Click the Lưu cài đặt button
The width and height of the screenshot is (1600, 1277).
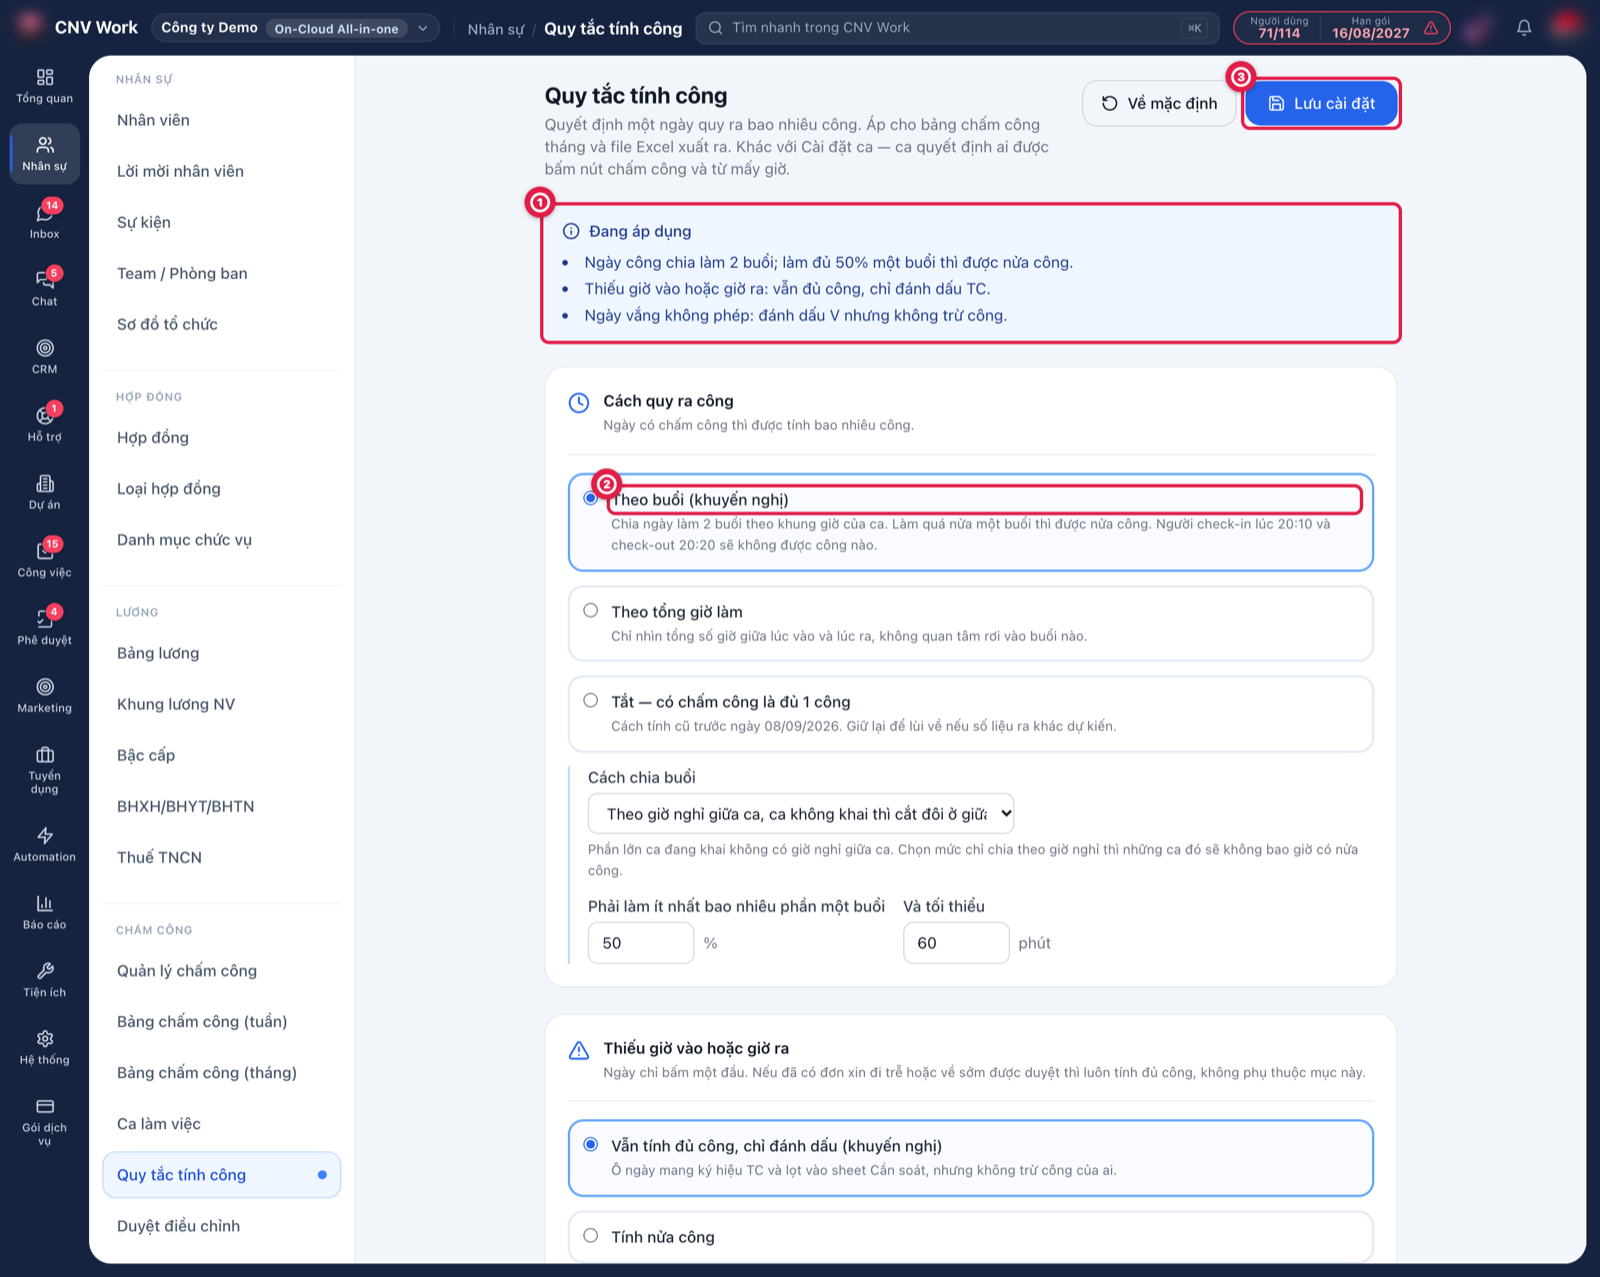coord(1321,103)
